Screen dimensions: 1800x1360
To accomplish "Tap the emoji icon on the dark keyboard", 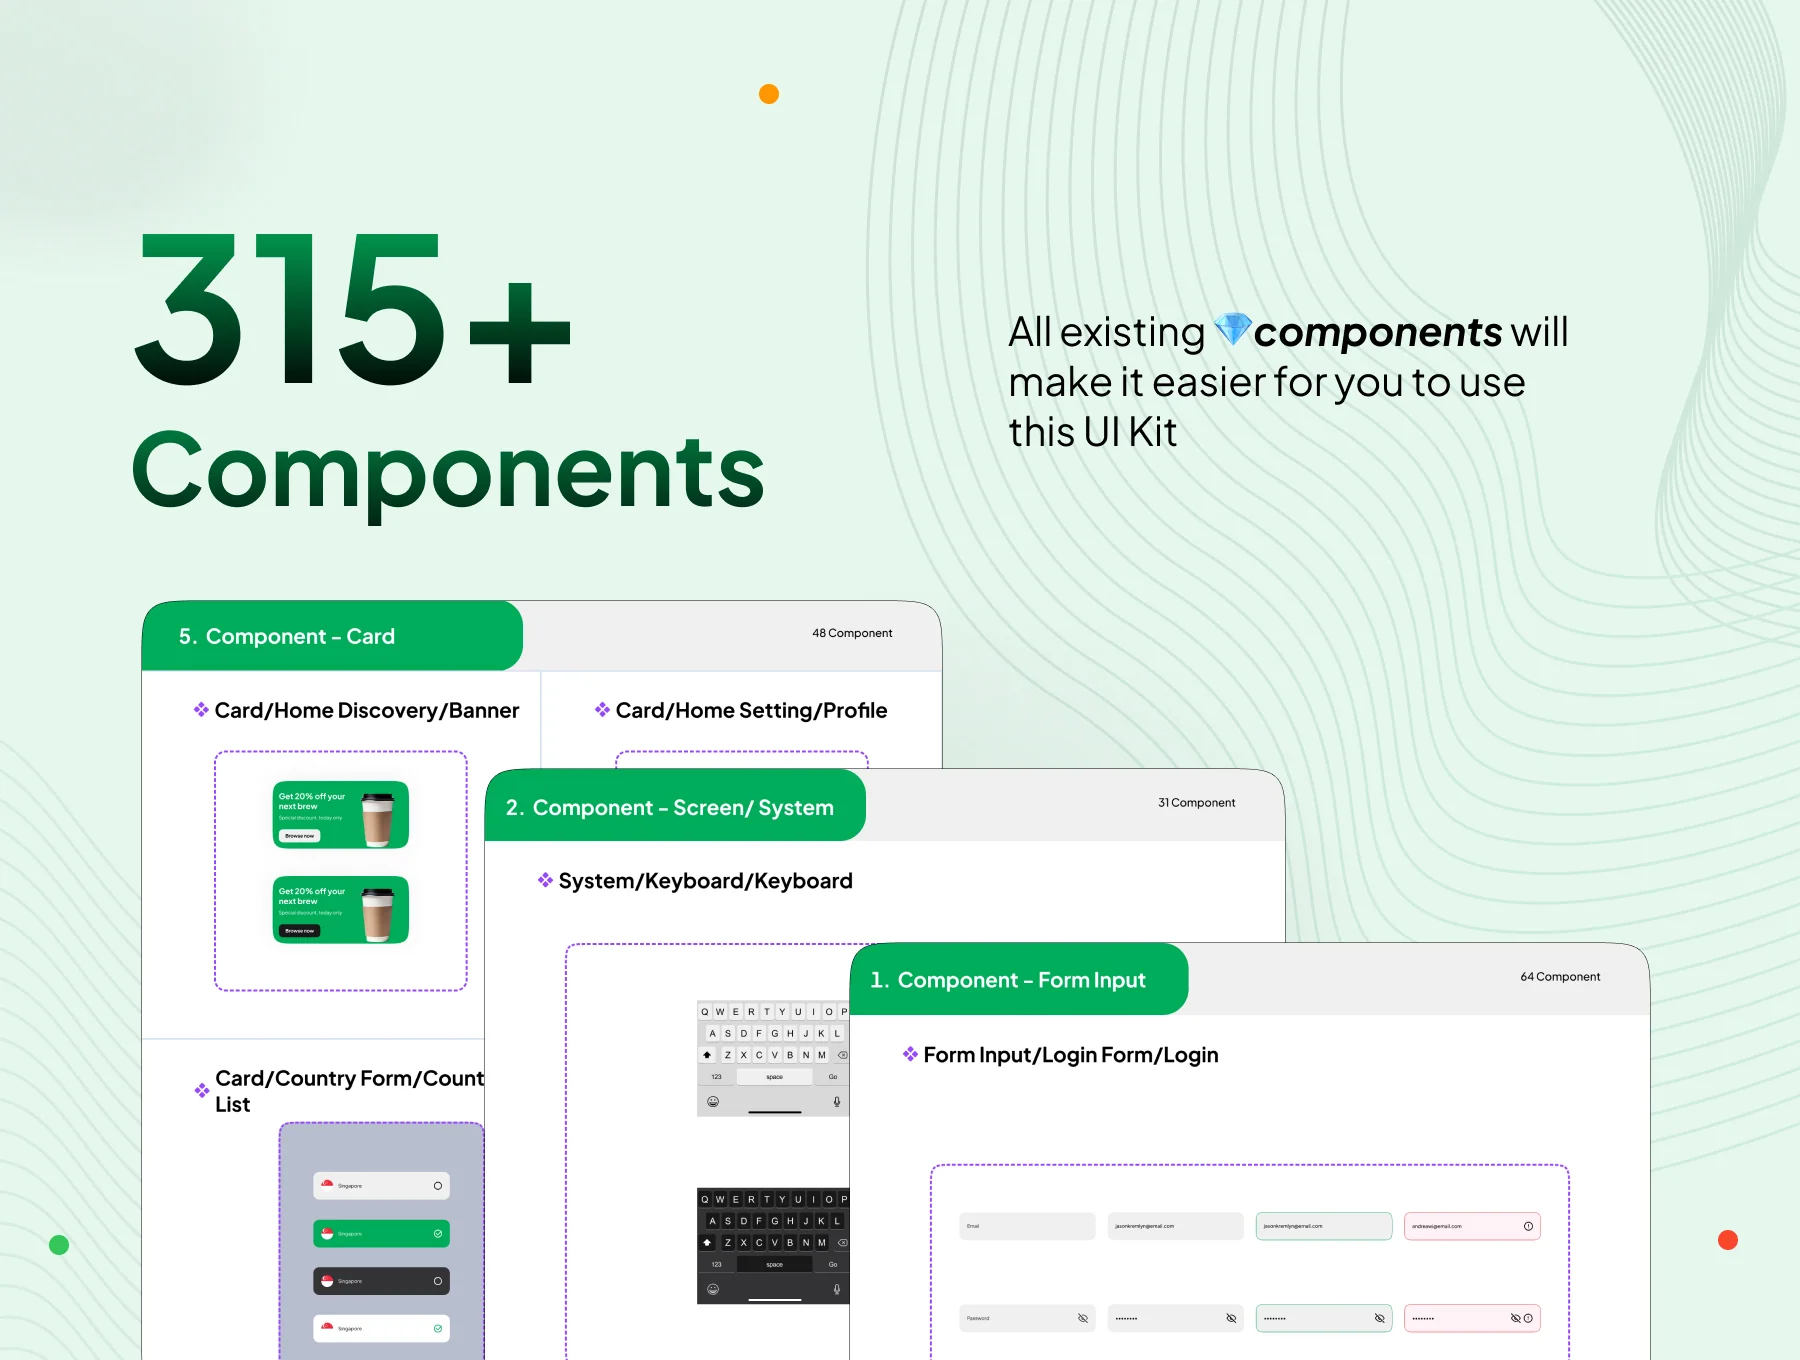I will [x=713, y=1290].
